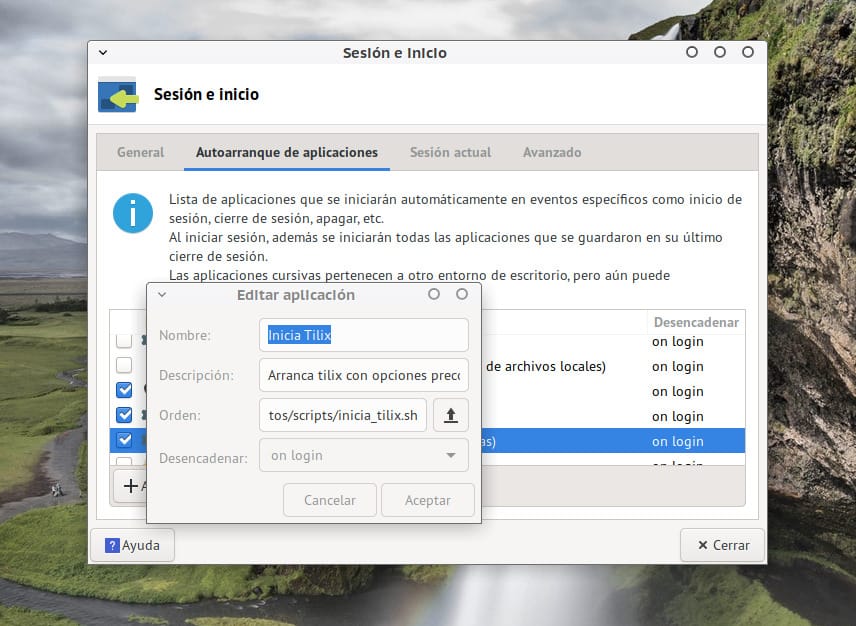
Task: Open the Avanzado tab
Action: (x=551, y=152)
